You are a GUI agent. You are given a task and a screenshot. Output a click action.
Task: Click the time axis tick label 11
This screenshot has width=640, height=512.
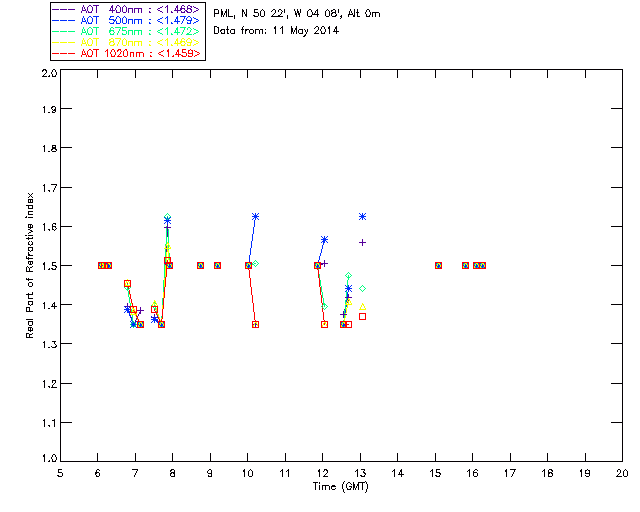pyautogui.click(x=285, y=473)
